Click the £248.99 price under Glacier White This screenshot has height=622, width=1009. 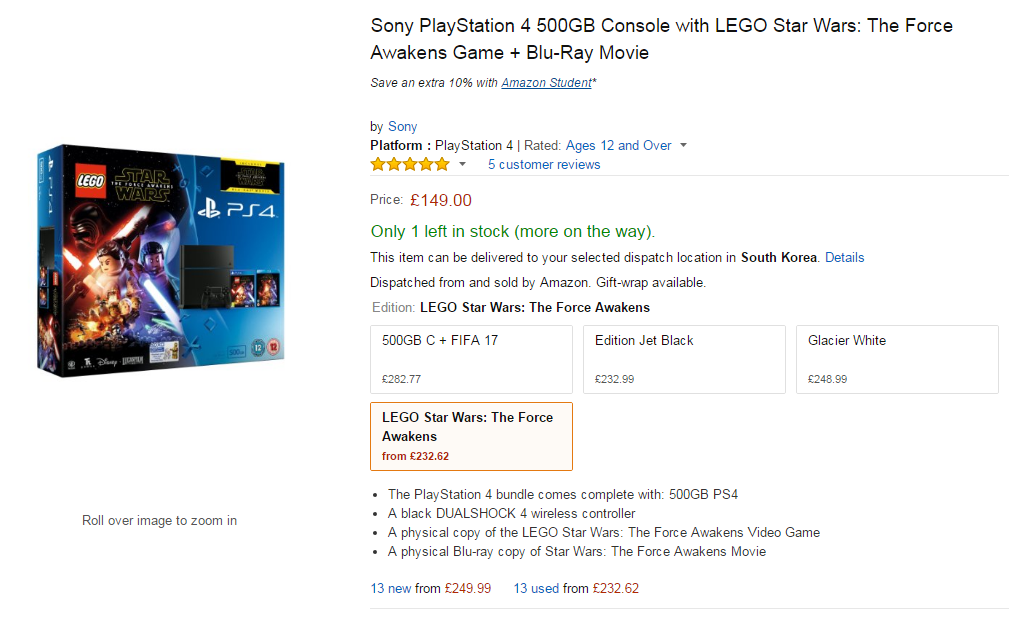(827, 380)
